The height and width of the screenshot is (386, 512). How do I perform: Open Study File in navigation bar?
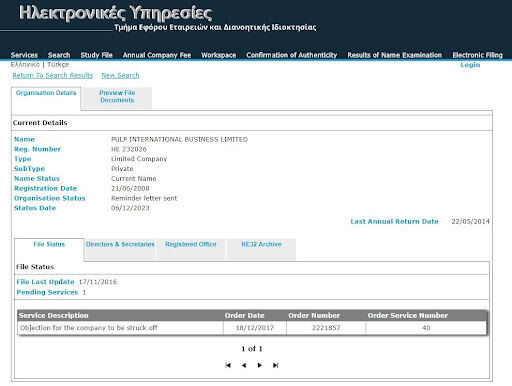click(x=96, y=55)
